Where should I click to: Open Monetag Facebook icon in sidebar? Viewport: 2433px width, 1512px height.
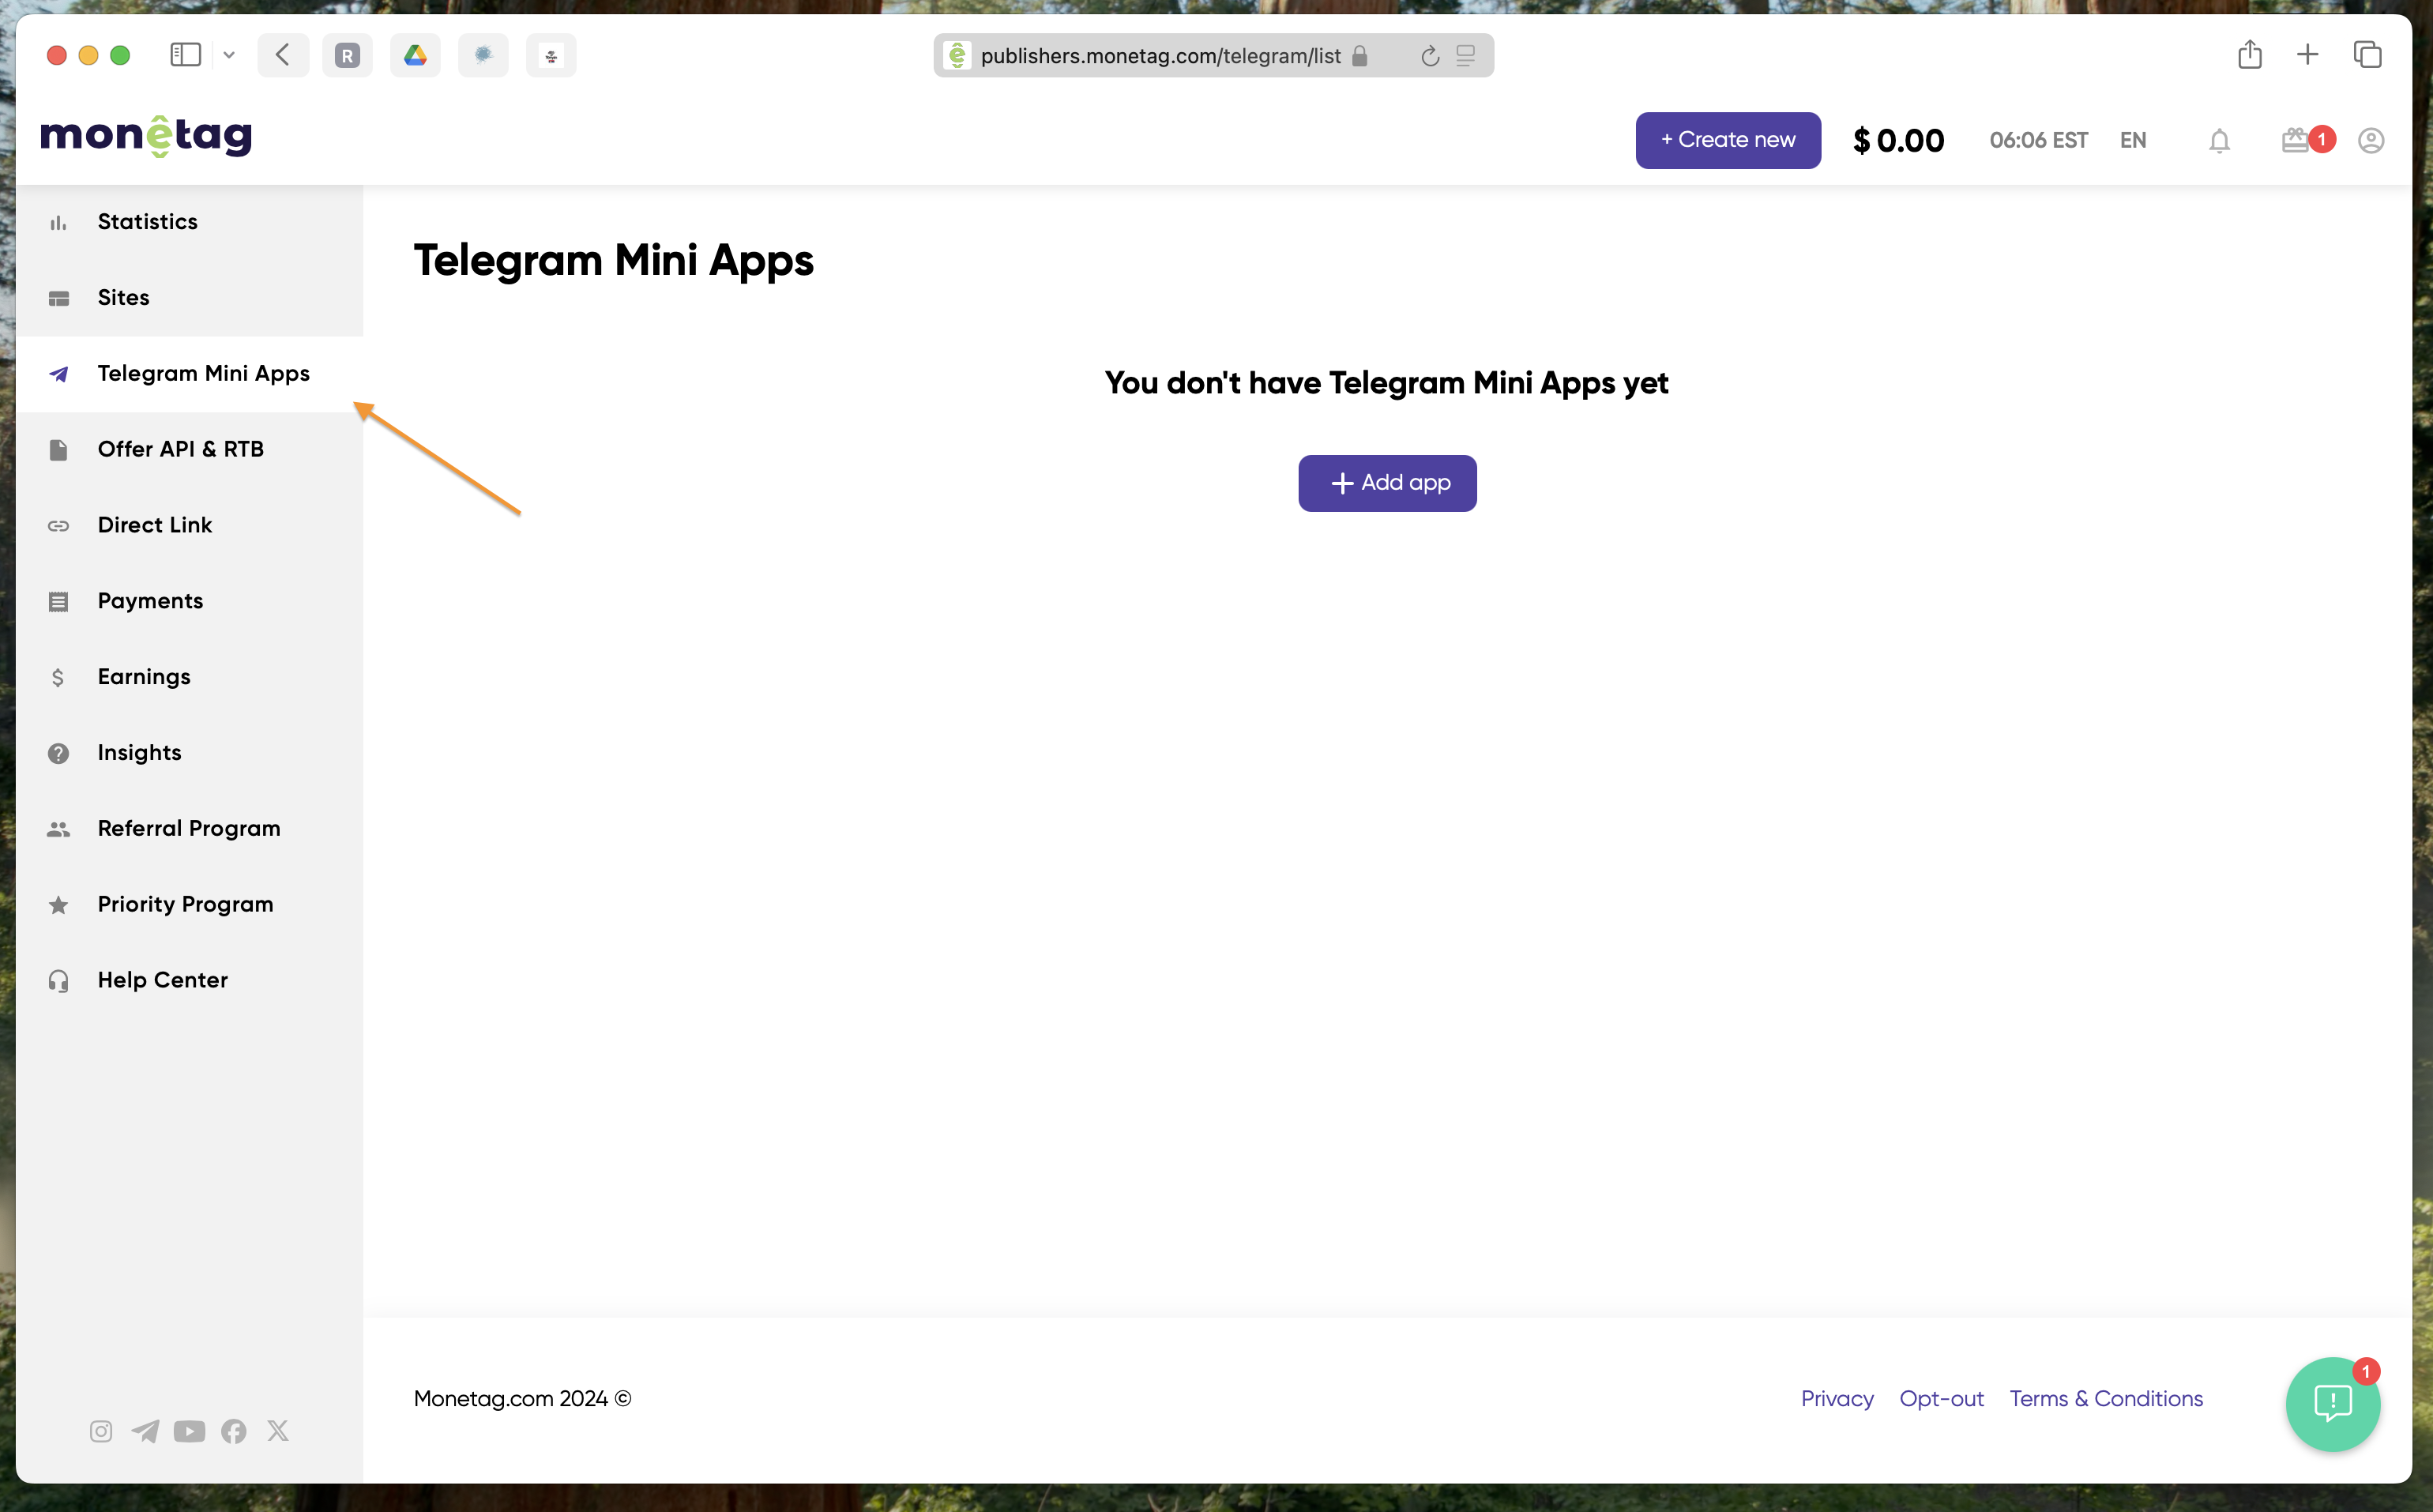(234, 1431)
